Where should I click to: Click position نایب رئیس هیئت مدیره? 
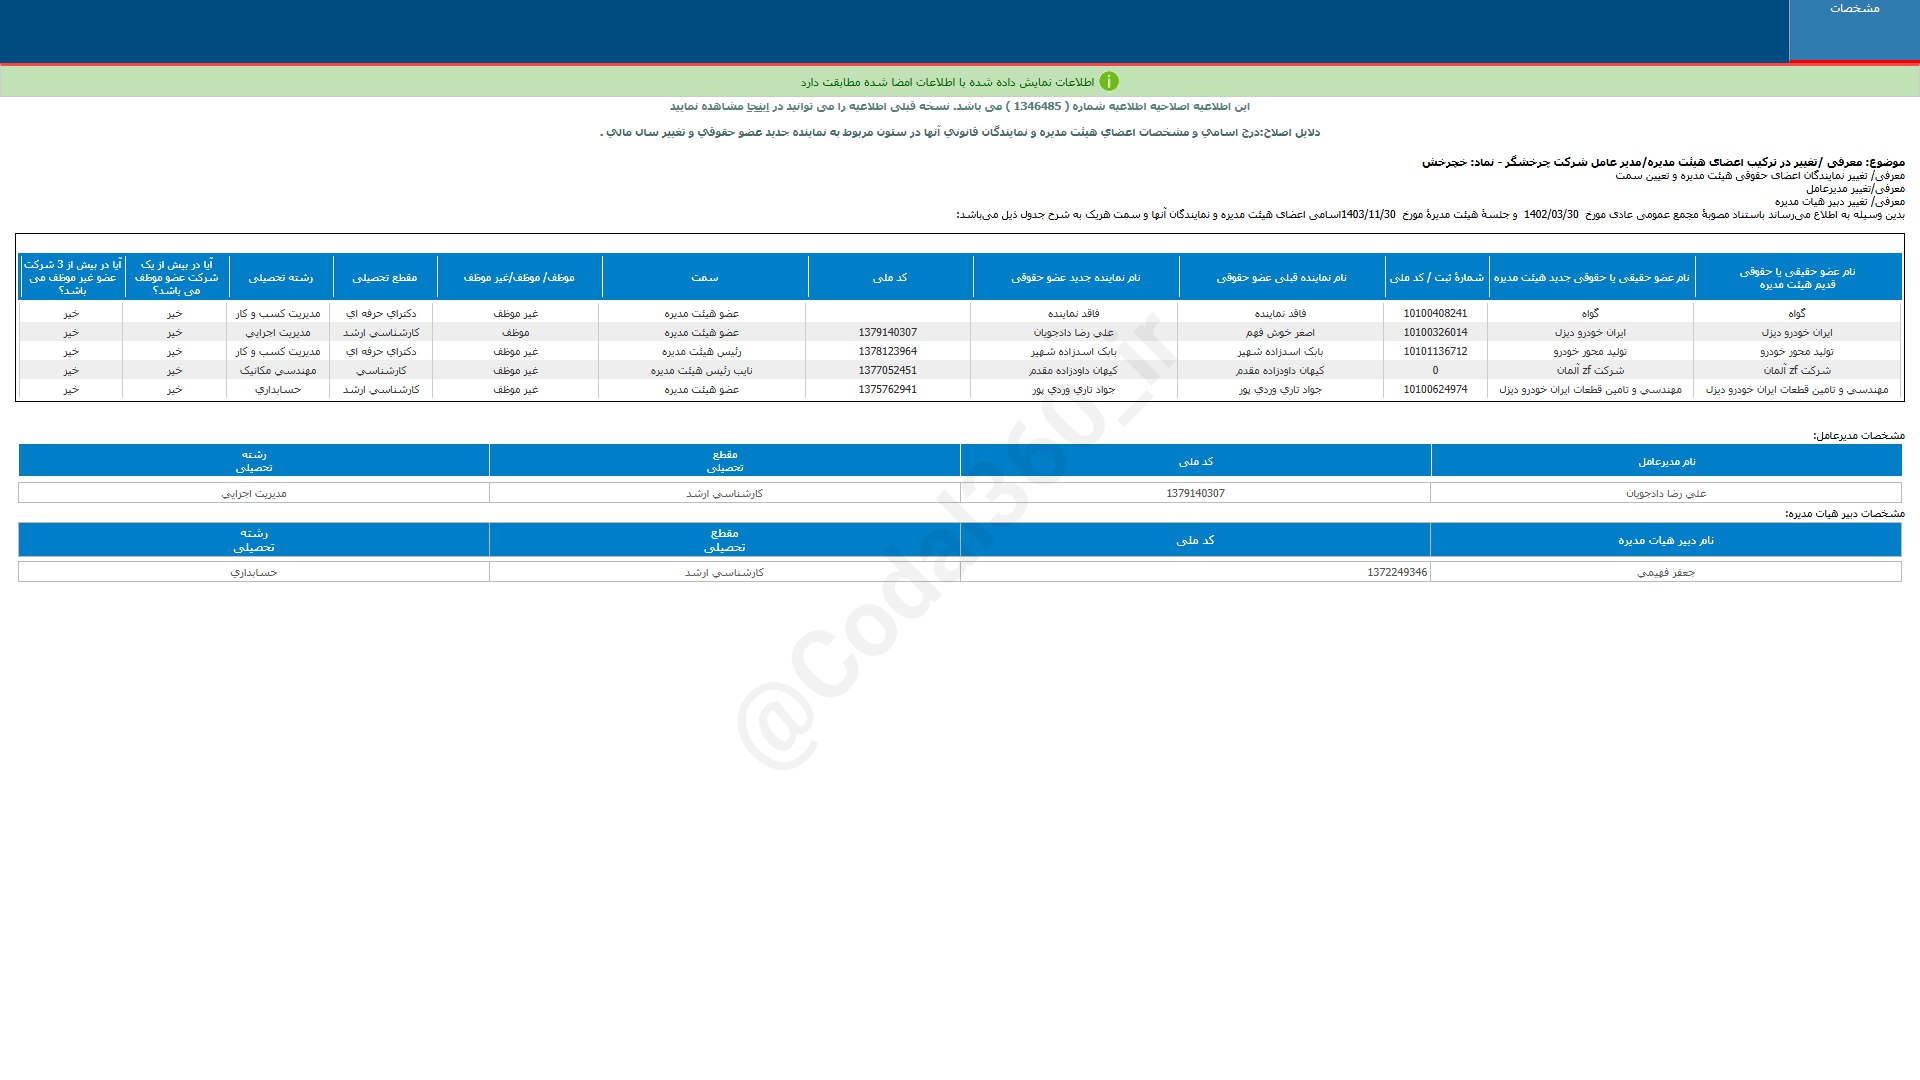pos(701,371)
